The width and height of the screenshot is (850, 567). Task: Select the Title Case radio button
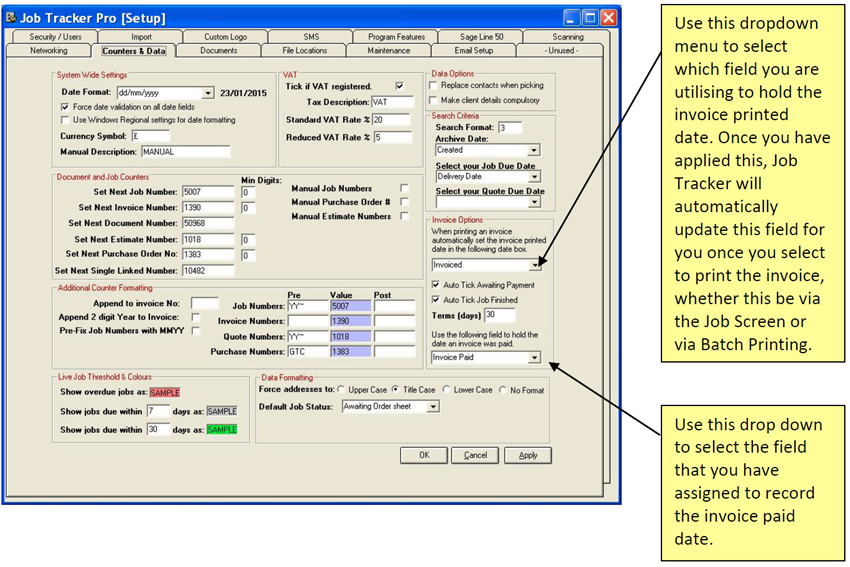[396, 390]
